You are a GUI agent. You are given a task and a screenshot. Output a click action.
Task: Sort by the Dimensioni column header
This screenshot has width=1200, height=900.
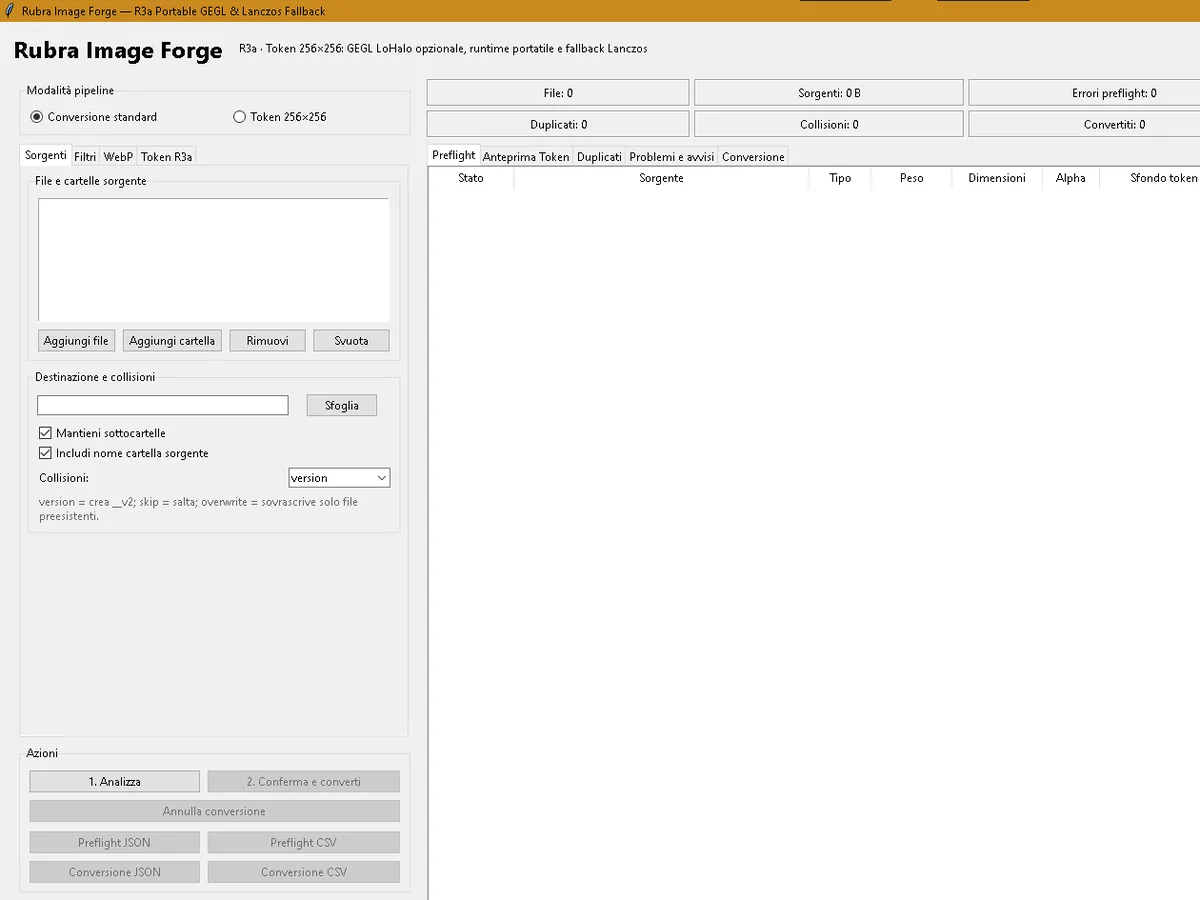997,178
